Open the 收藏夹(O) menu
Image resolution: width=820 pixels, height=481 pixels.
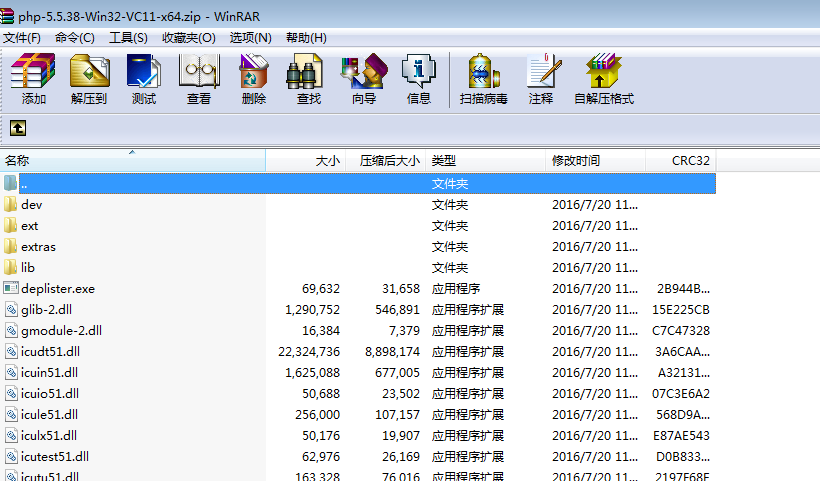point(188,38)
